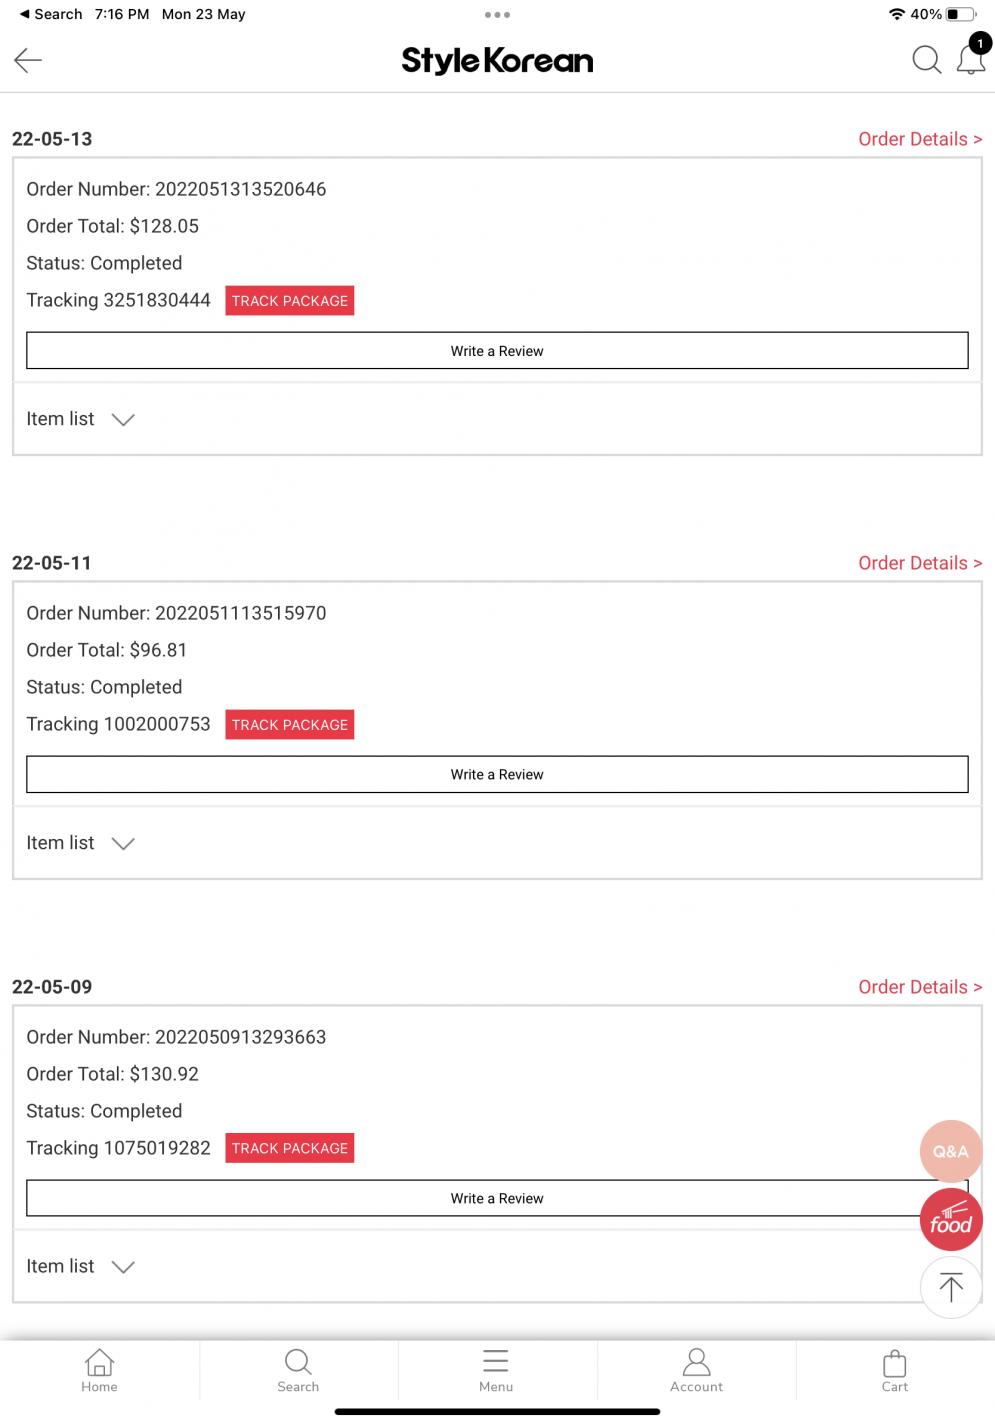The width and height of the screenshot is (995, 1424).
Task: Open Order Details for the 22-05-11 order
Action: tap(920, 563)
